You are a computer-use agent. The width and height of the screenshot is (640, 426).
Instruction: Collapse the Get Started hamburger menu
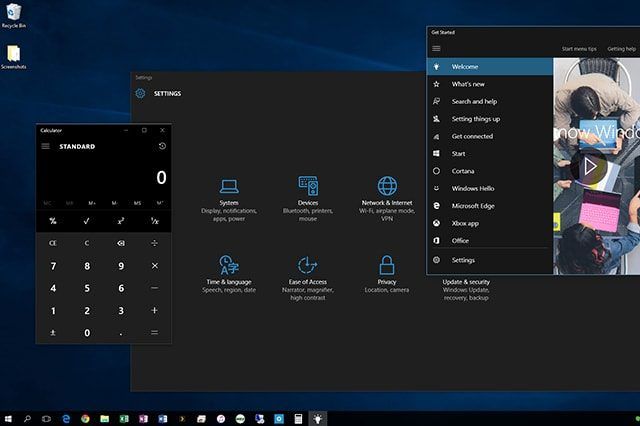click(x=436, y=48)
